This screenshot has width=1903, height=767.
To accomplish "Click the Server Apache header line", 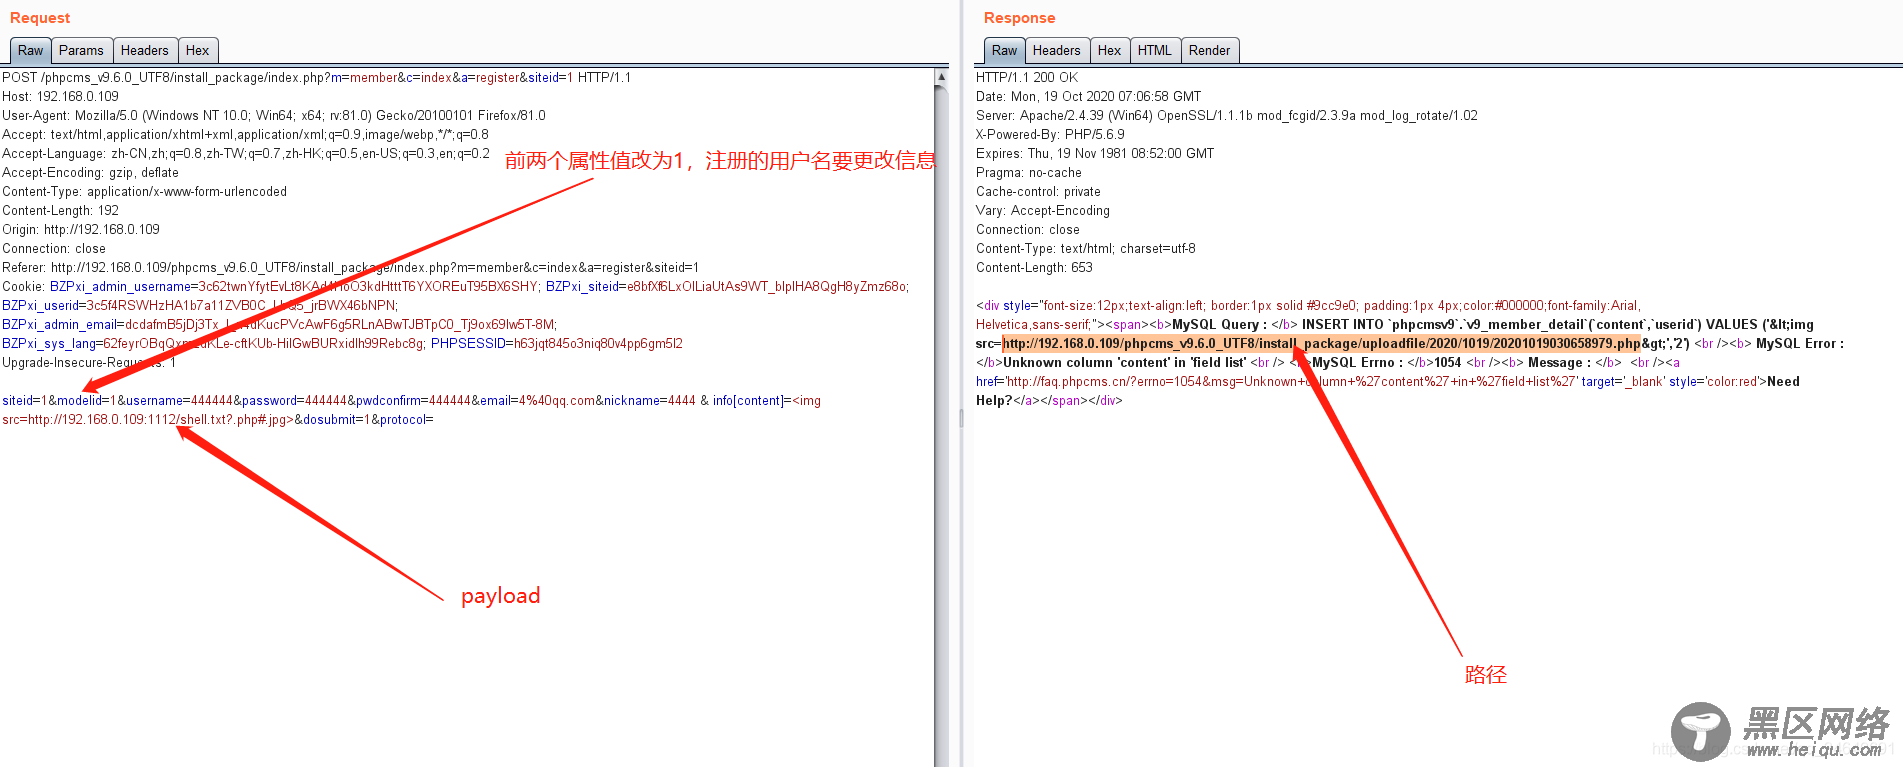I will (1226, 115).
